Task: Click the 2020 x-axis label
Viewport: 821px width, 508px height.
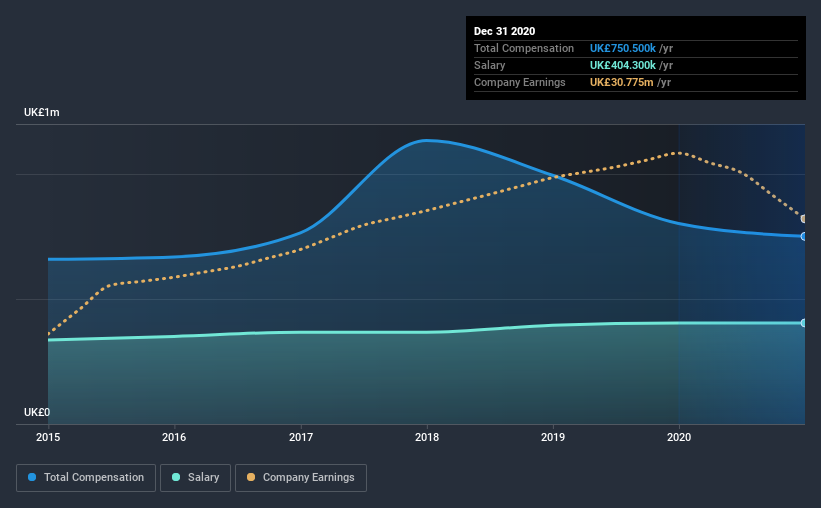Action: 679,437
